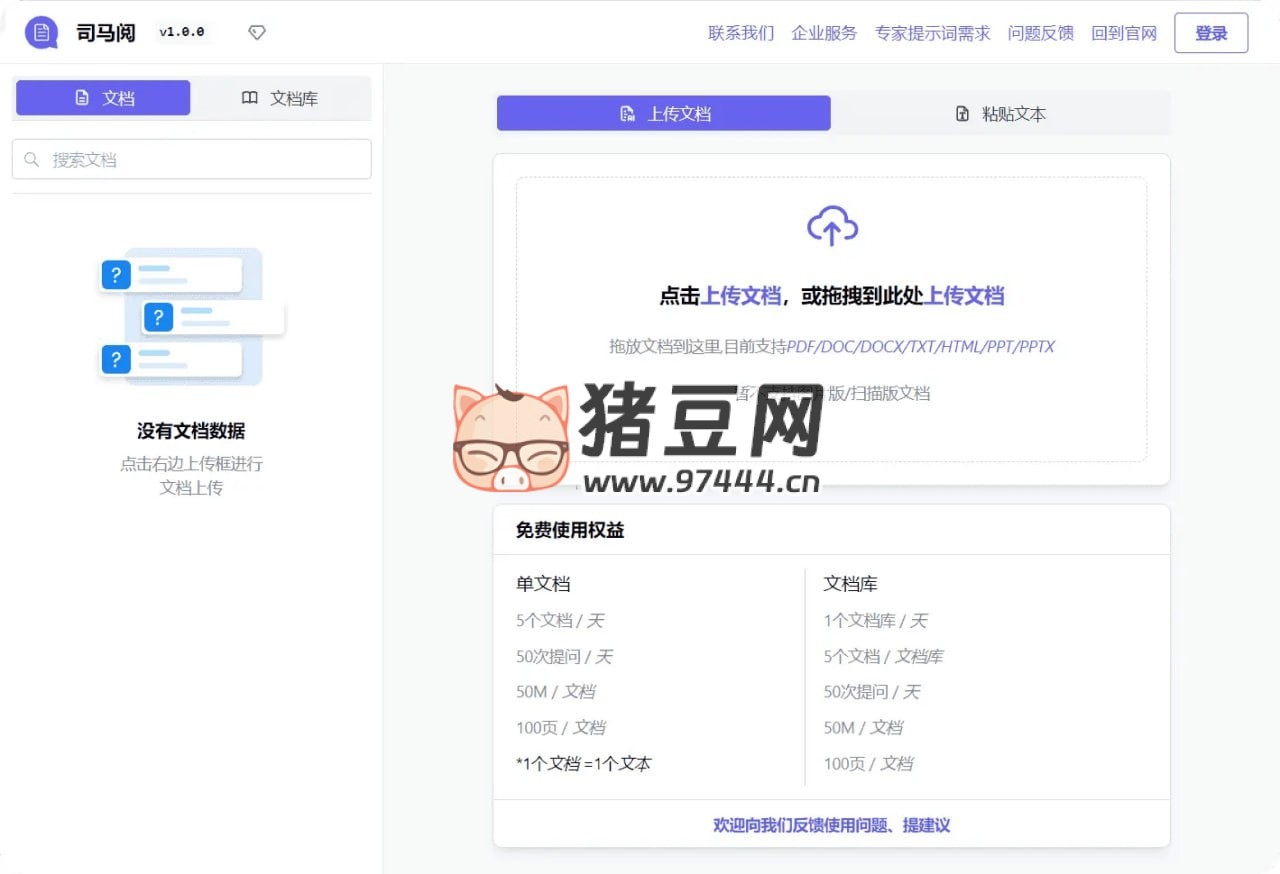Click the search magnifier icon
The height and width of the screenshot is (874, 1280).
pyautogui.click(x=33, y=159)
